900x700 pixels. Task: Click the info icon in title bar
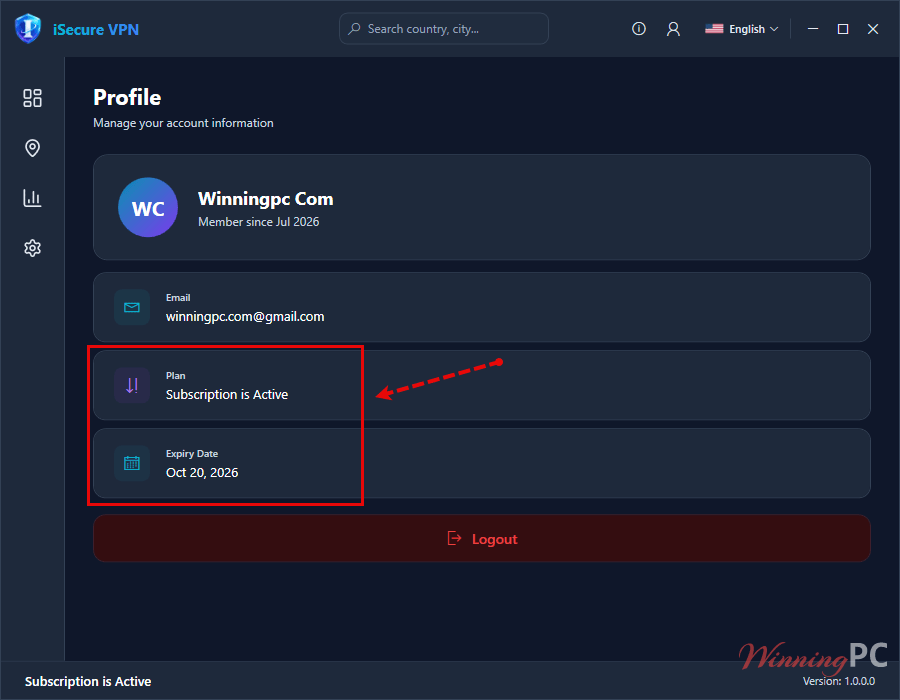pyautogui.click(x=639, y=29)
